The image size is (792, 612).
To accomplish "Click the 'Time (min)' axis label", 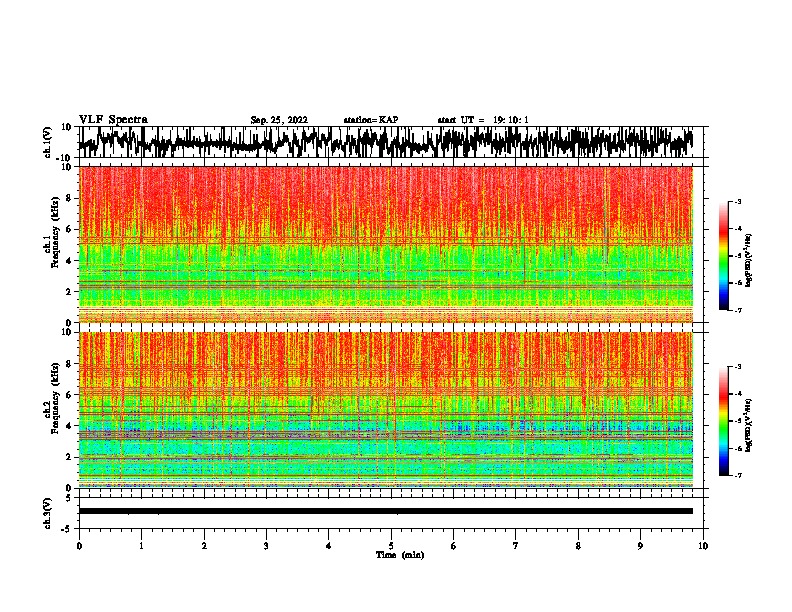I will [x=400, y=555].
